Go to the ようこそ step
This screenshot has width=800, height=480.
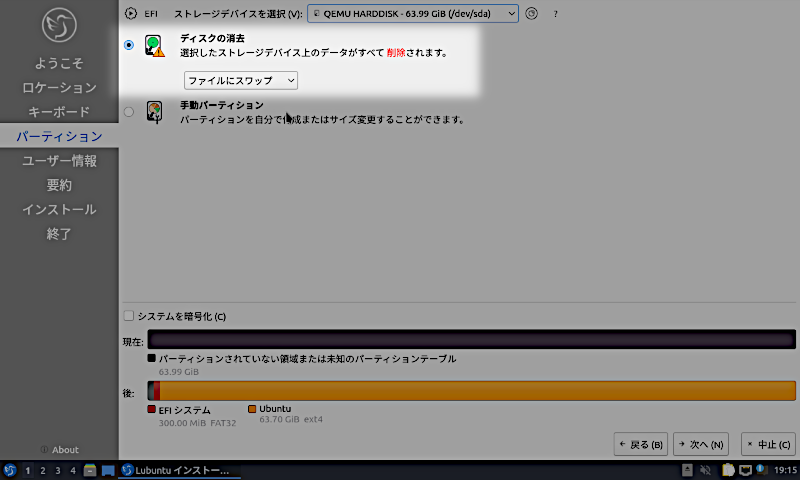59,63
